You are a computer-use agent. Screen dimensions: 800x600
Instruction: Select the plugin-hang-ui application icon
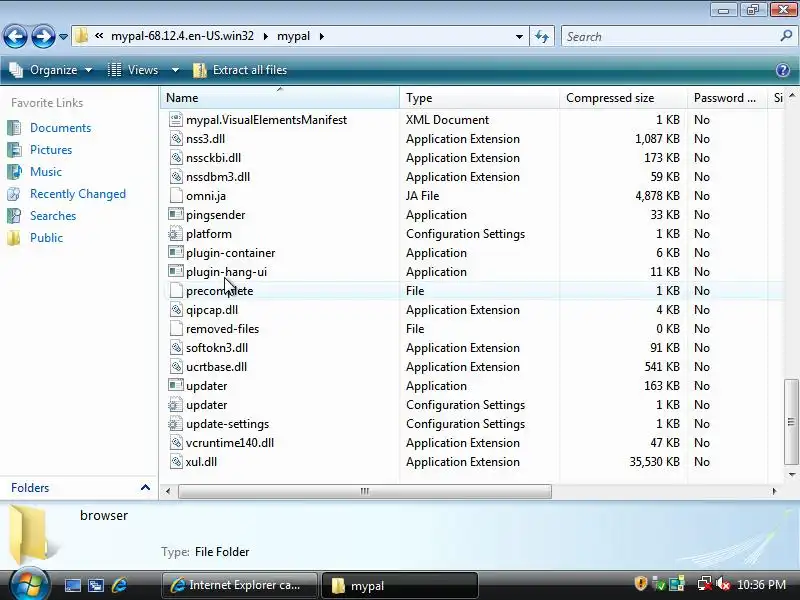(176, 271)
